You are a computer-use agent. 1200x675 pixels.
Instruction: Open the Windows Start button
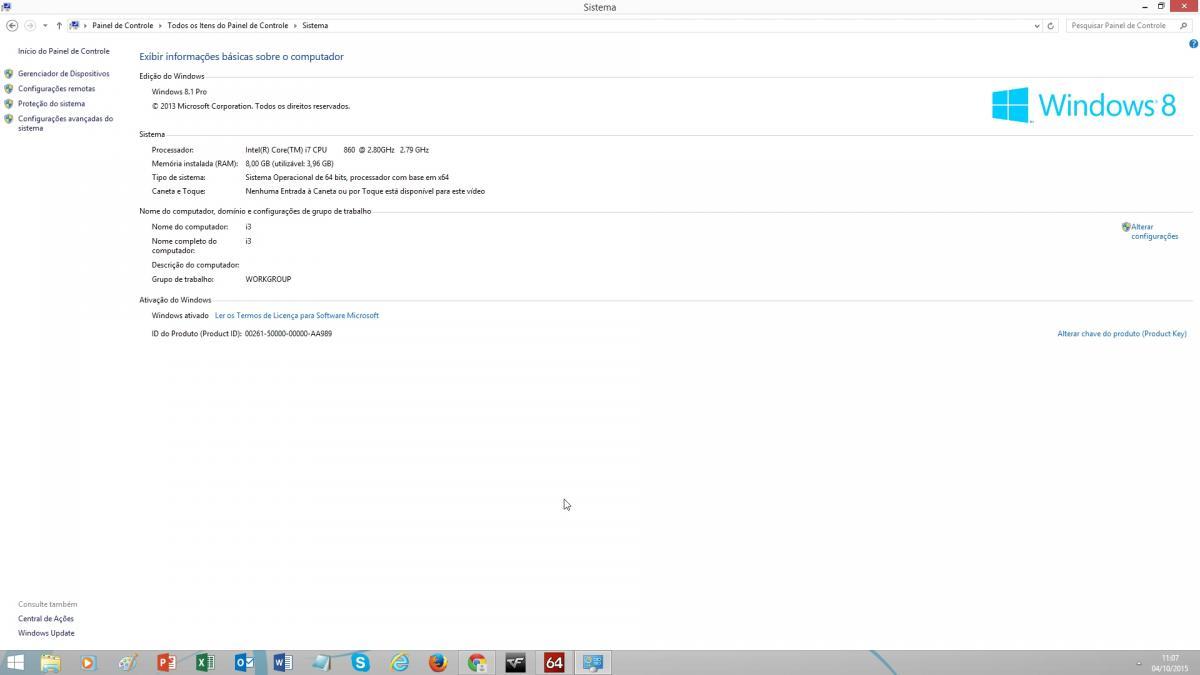coord(15,662)
